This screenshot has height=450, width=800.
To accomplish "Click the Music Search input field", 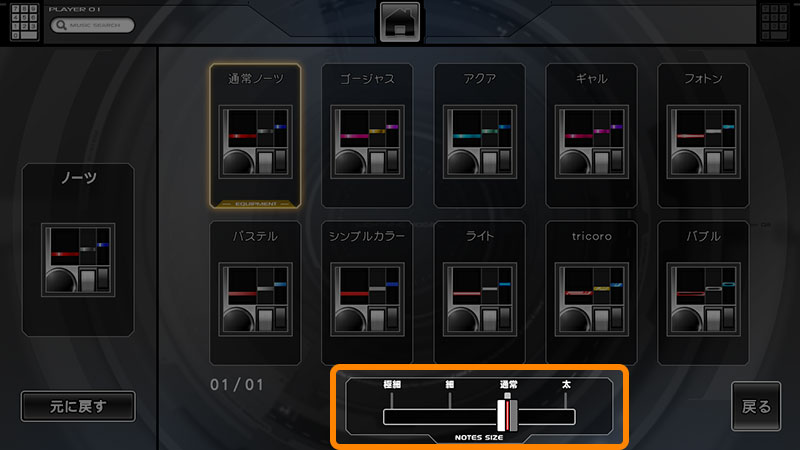I will [92, 25].
